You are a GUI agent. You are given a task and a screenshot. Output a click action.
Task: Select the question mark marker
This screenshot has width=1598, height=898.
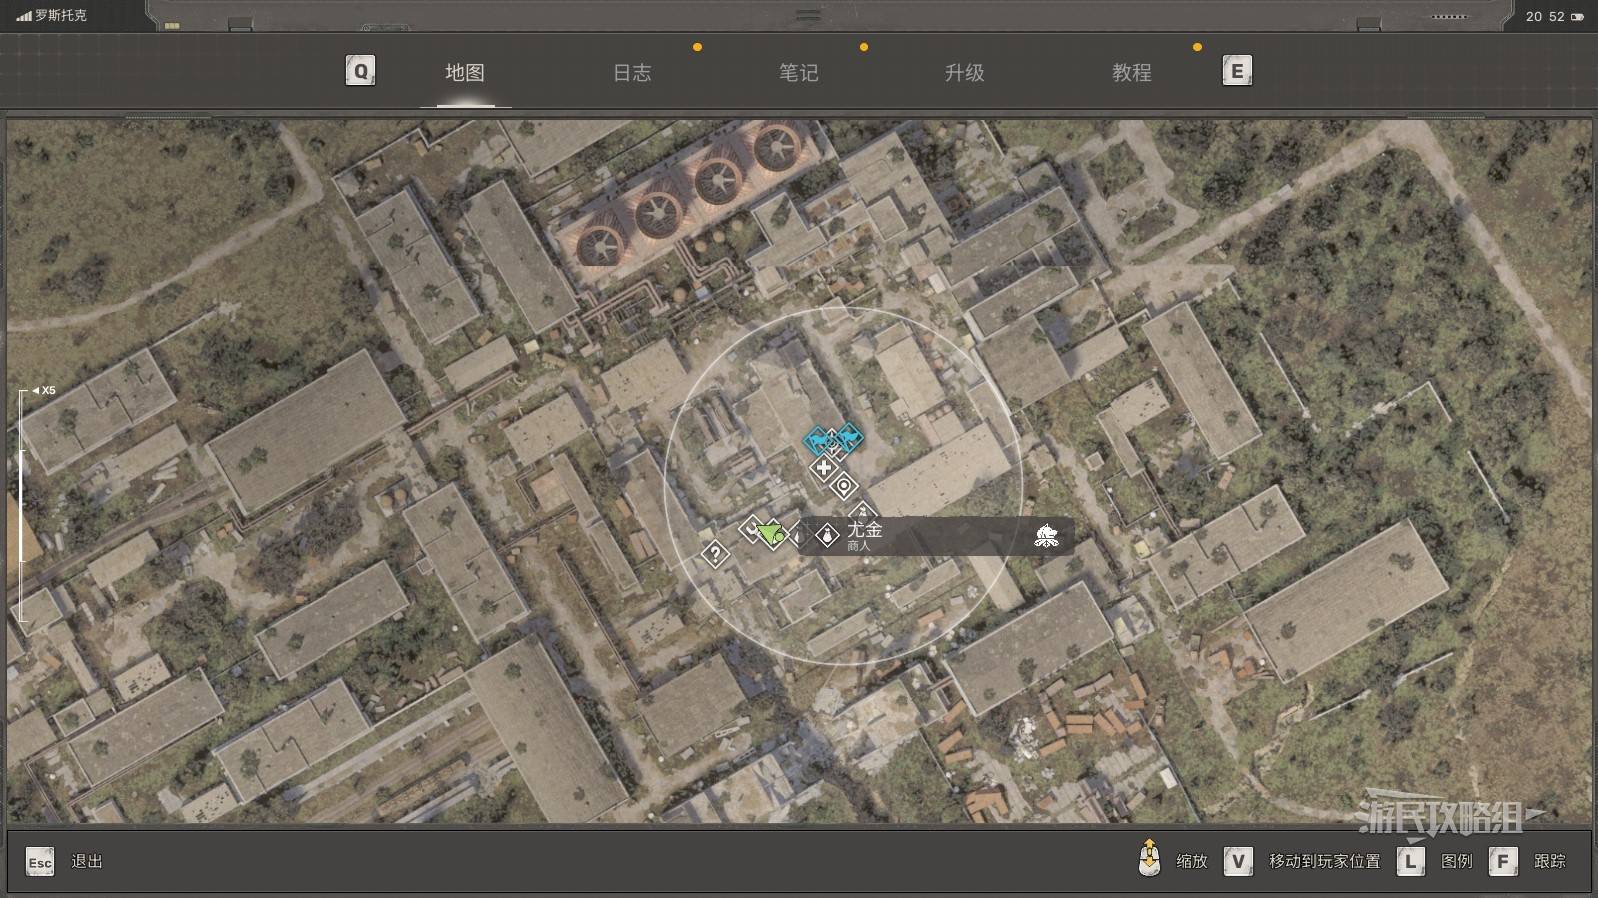click(714, 553)
